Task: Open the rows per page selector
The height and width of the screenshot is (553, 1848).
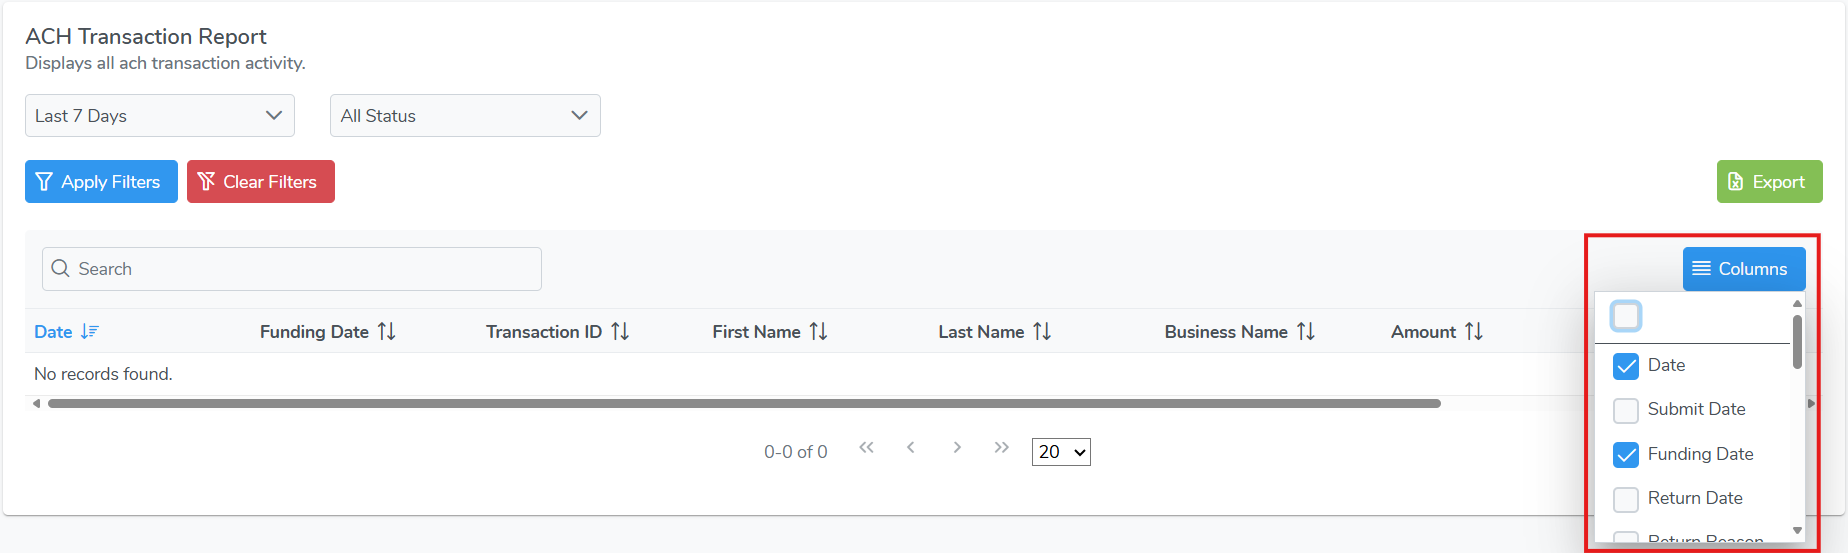Action: [x=1061, y=452]
